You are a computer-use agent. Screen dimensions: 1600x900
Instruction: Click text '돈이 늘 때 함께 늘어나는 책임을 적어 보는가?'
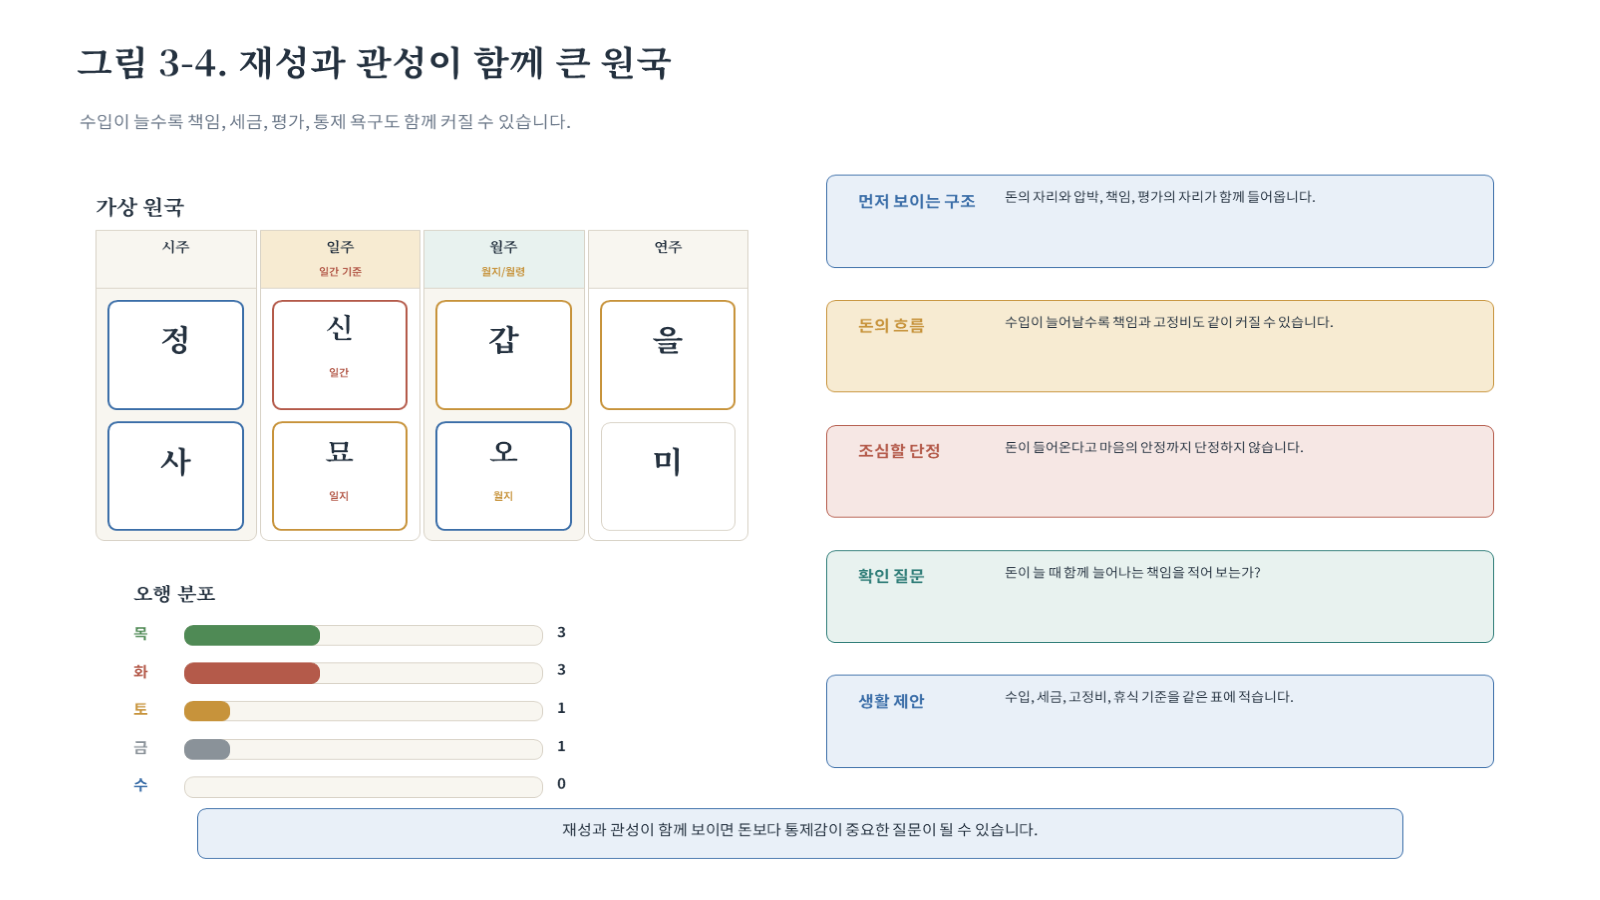point(1133,572)
